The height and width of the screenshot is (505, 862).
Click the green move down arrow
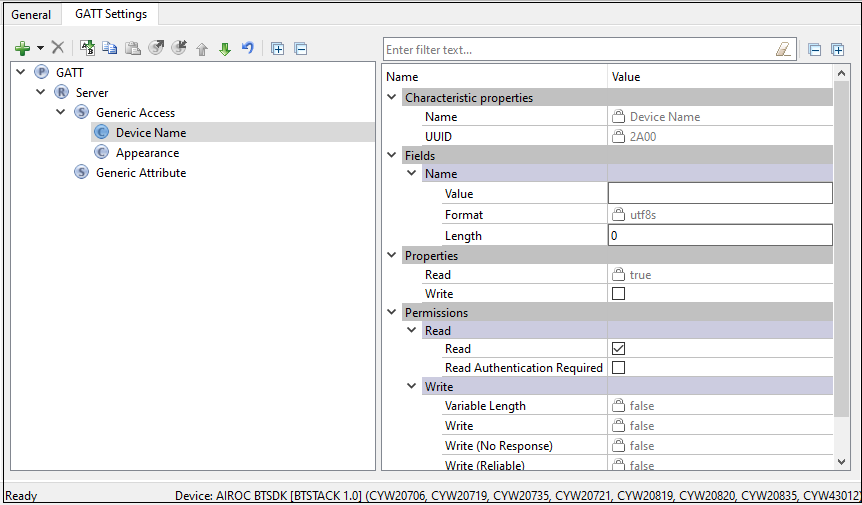click(x=224, y=48)
